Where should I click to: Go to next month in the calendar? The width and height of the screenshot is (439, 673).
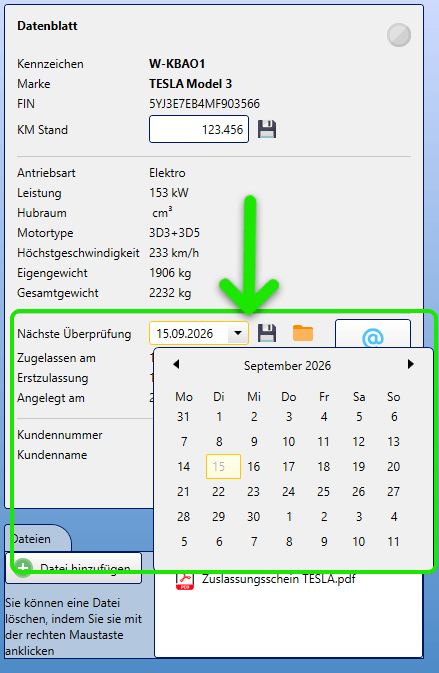tap(411, 364)
